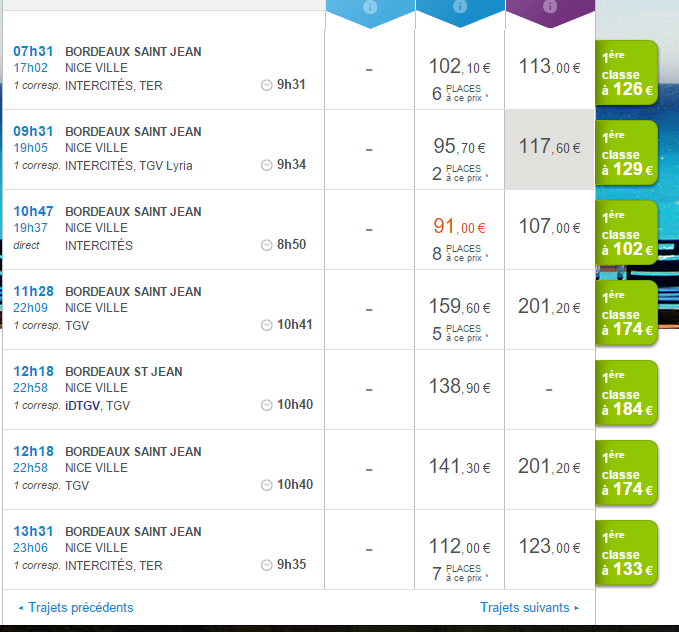Image resolution: width=679 pixels, height=632 pixels.
Task: Go to Trajets suivants
Action: coord(525,607)
